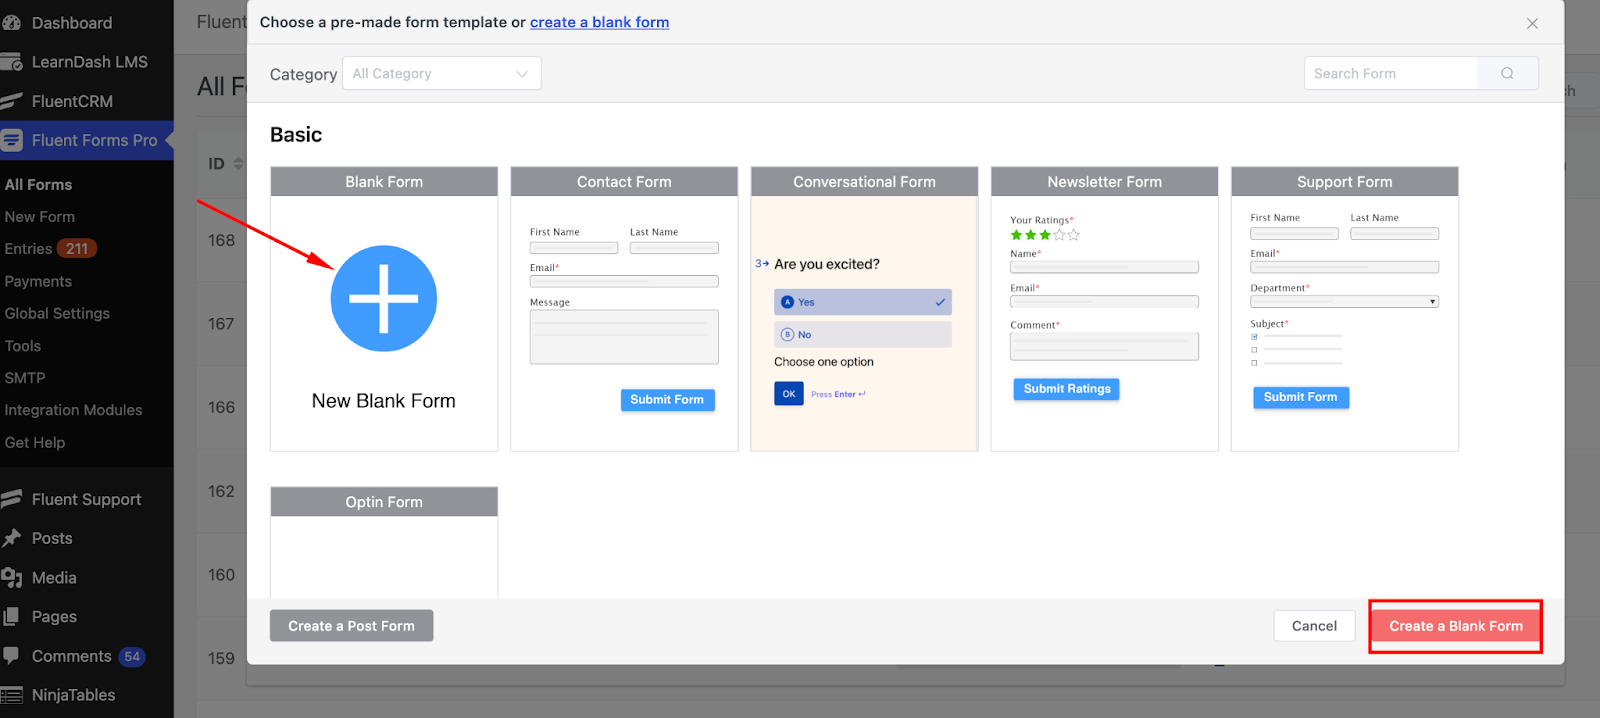This screenshot has height=718, width=1600.
Task: Click form ID 160 in table
Action: point(221,575)
